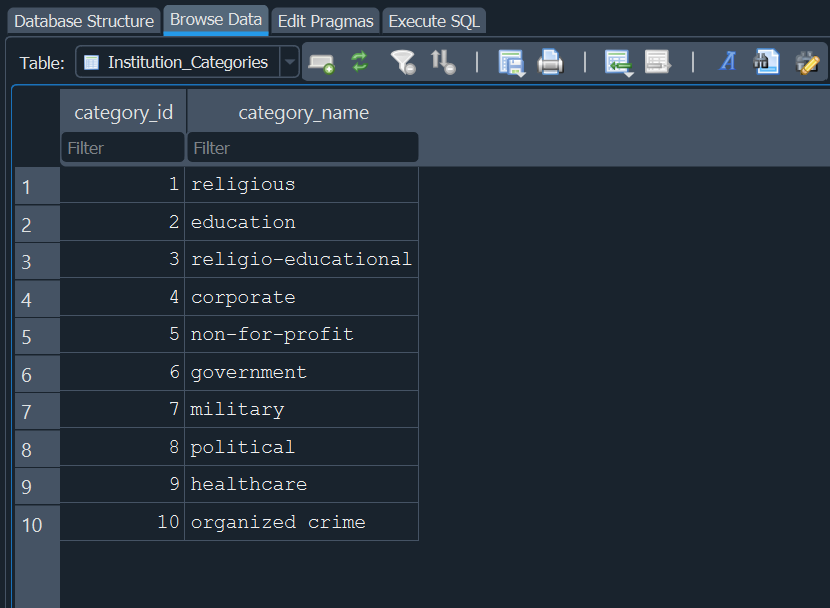Screen dimensions: 830x608
Task: Focus the category_id Filter field
Action: tap(123, 148)
